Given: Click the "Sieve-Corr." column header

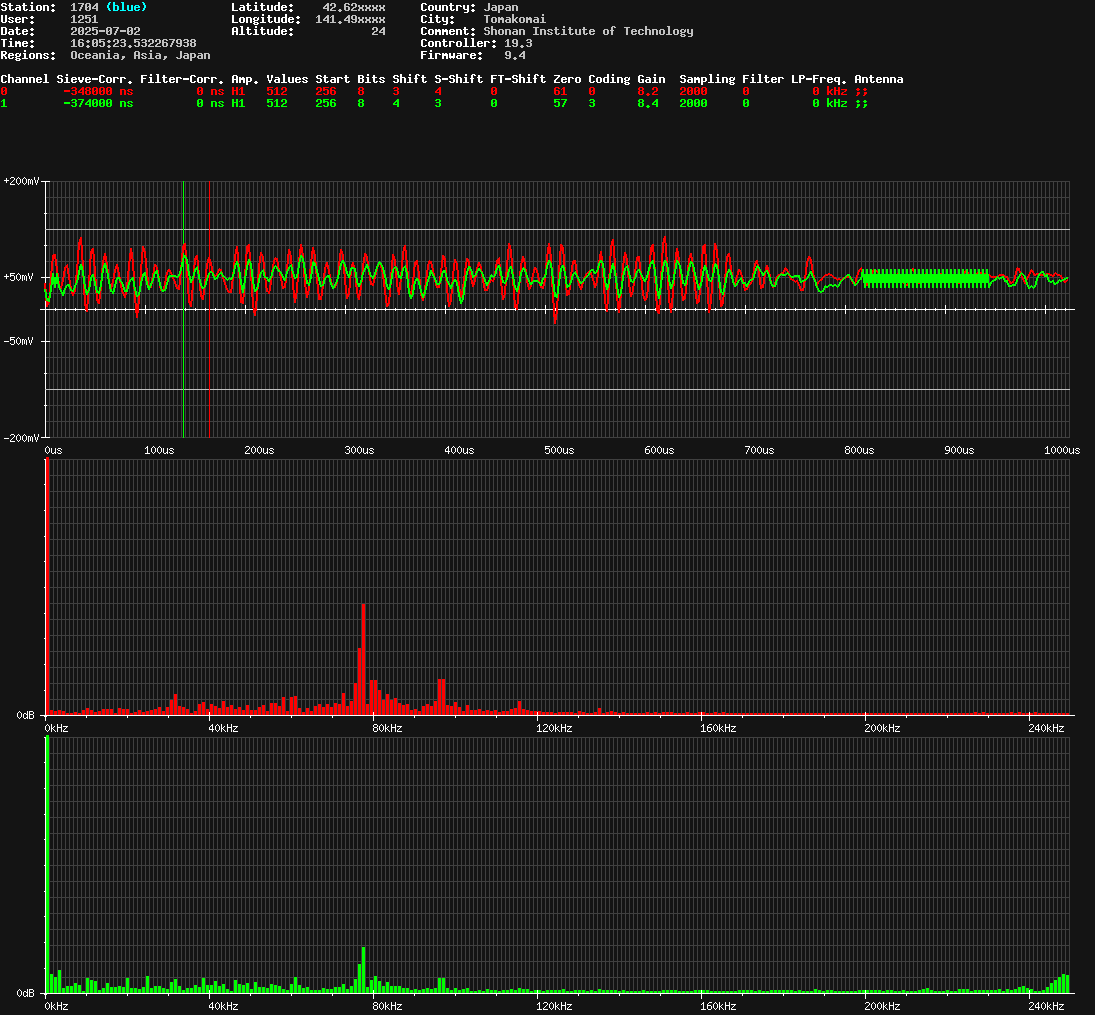Looking at the screenshot, I should 95,79.
